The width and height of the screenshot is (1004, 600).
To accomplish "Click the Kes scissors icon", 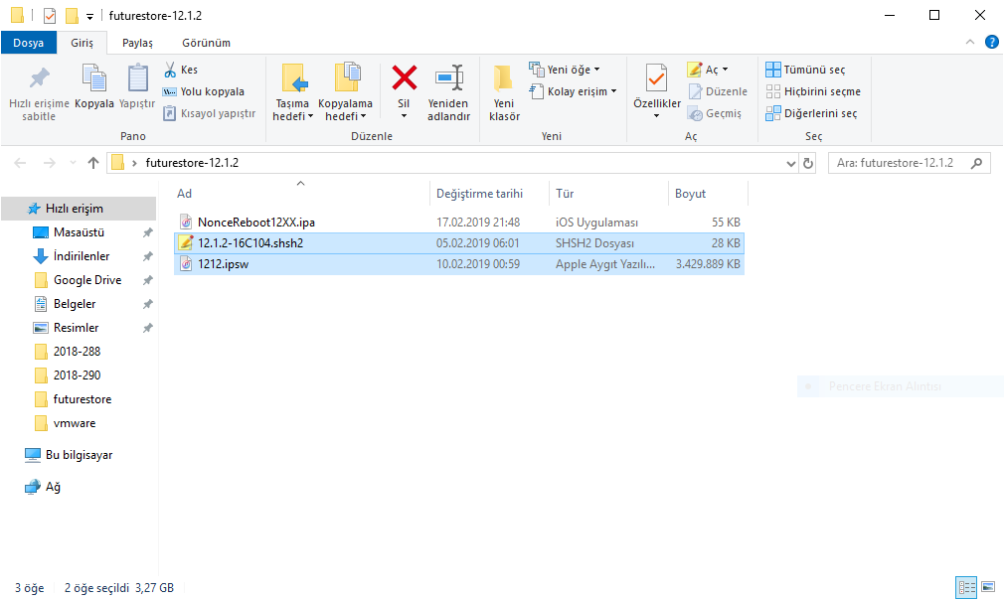I will (170, 70).
